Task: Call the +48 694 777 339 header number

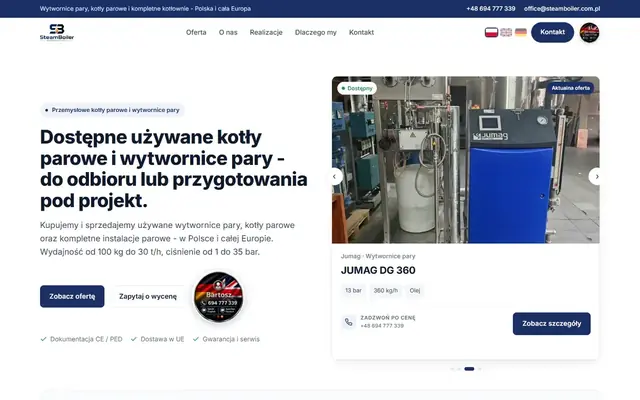Action: (x=491, y=9)
